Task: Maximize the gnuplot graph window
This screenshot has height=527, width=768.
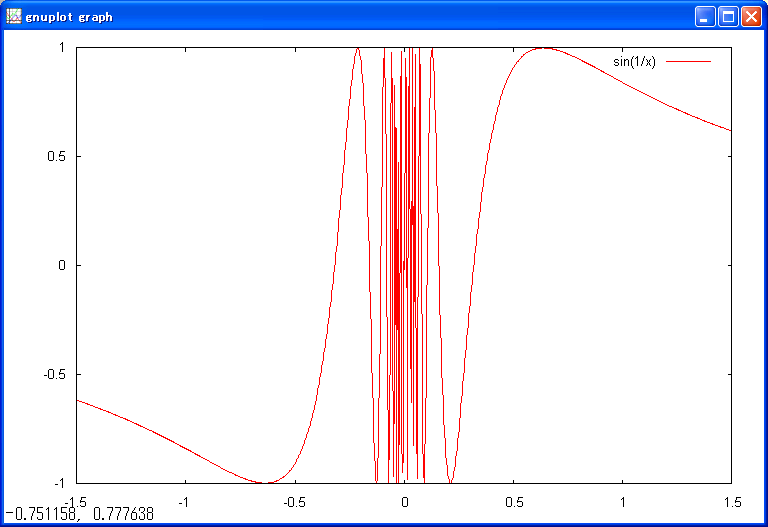Action: tap(728, 17)
